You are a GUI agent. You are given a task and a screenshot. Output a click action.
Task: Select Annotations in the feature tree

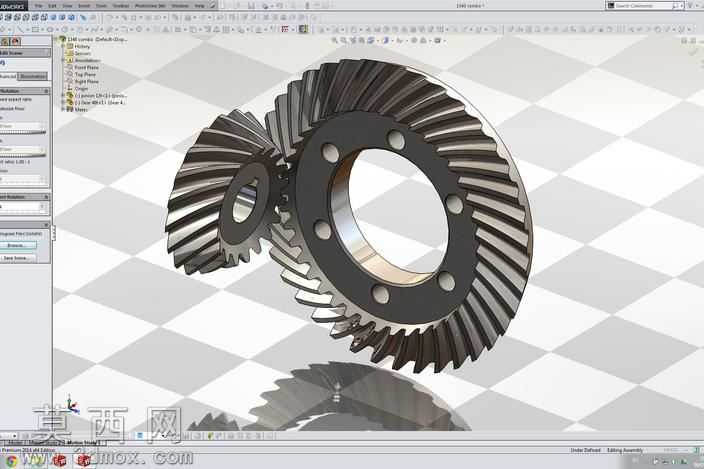click(88, 60)
